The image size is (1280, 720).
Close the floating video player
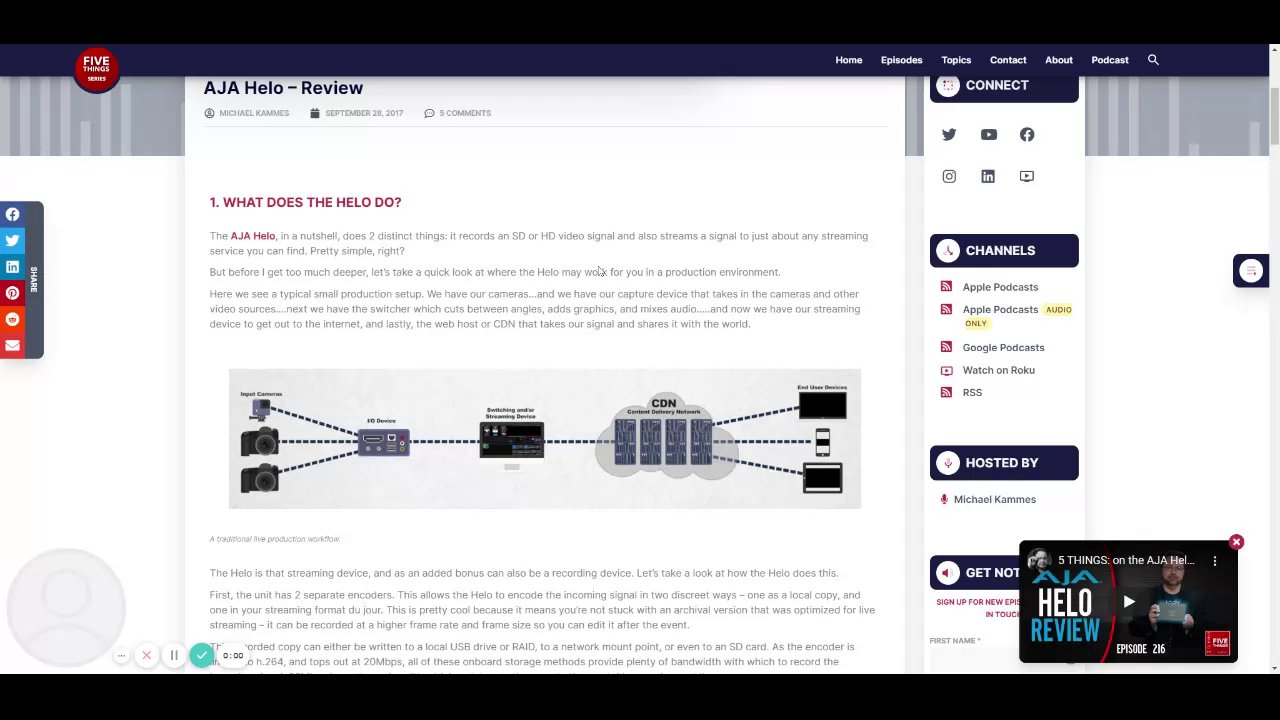tap(1236, 542)
